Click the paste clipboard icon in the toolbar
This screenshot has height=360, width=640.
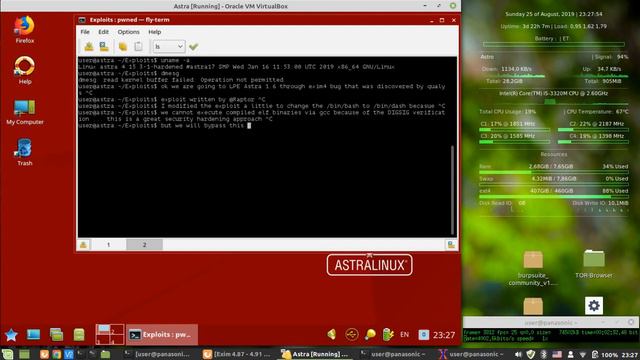pos(138,47)
